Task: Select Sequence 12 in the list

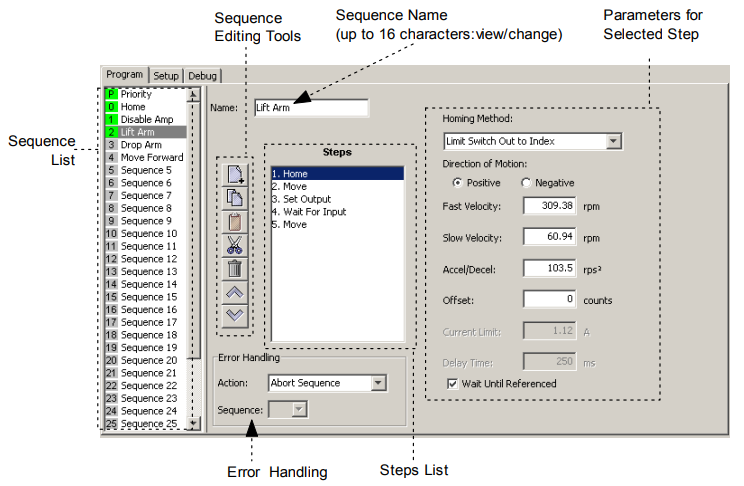Action: (146, 259)
